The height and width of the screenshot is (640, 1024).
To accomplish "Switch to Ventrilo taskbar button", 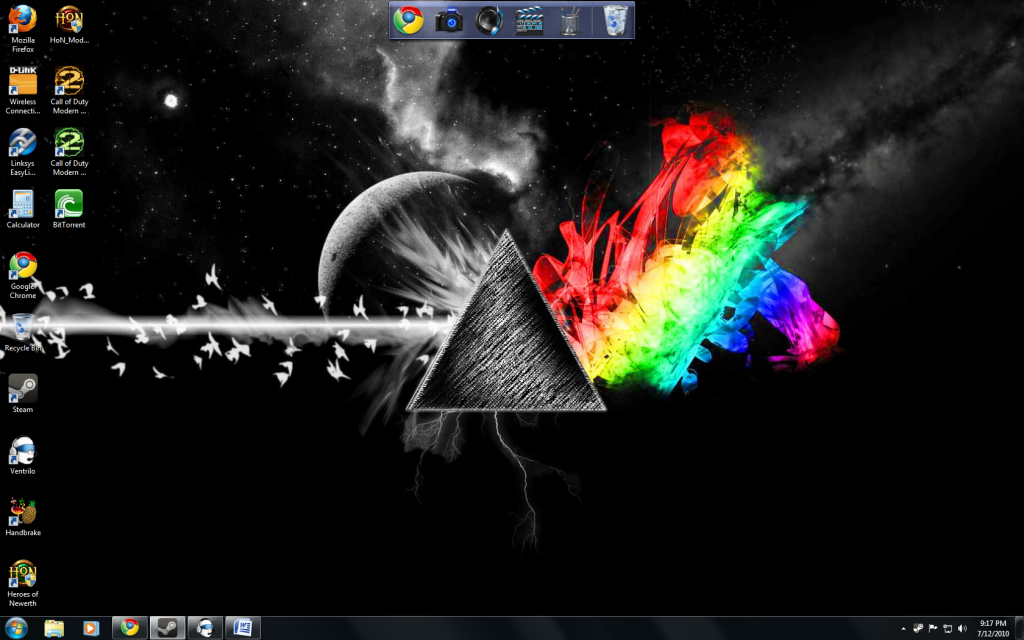I will [x=205, y=628].
